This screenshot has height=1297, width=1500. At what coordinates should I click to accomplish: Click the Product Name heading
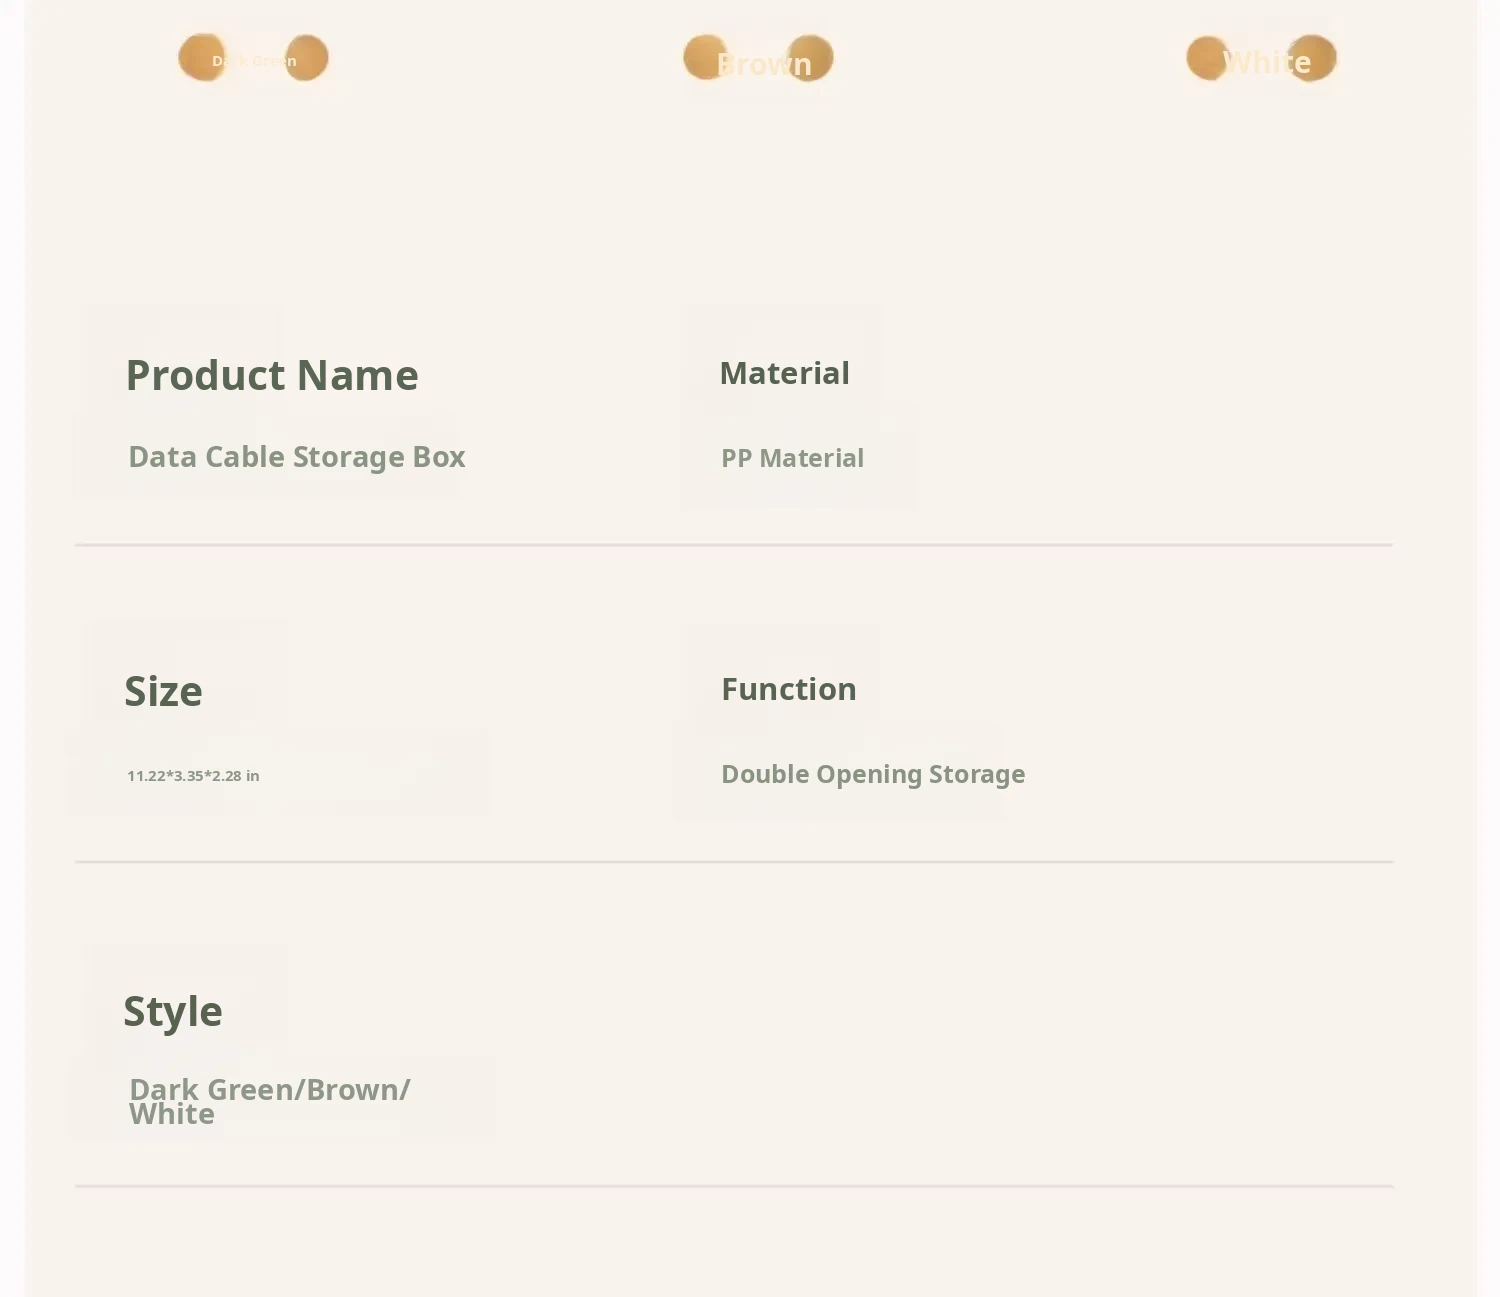[x=272, y=375]
